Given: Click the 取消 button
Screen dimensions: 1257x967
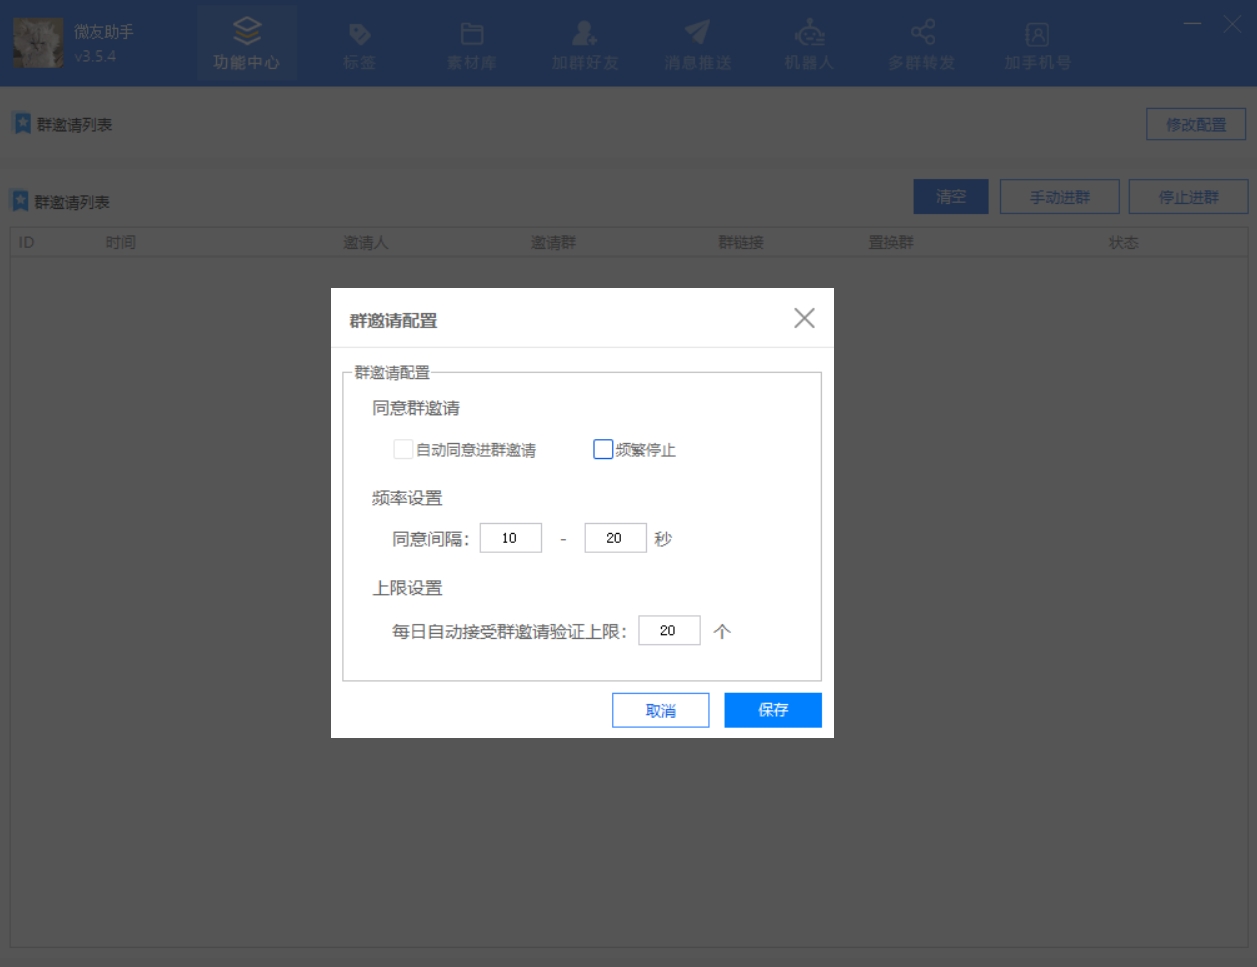Looking at the screenshot, I should (661, 710).
